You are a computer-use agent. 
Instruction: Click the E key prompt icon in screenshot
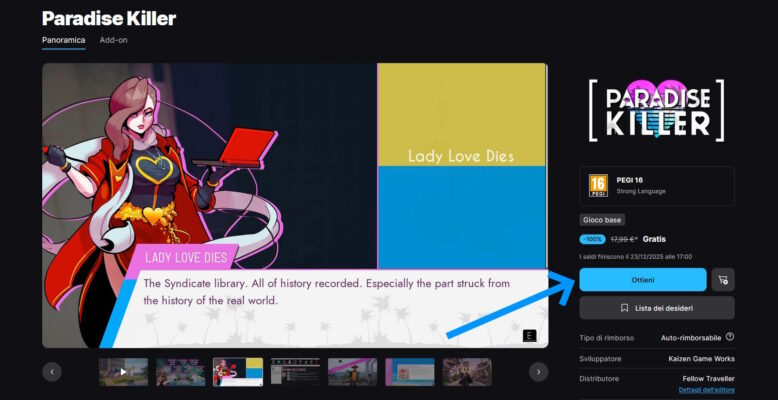pyautogui.click(x=529, y=335)
